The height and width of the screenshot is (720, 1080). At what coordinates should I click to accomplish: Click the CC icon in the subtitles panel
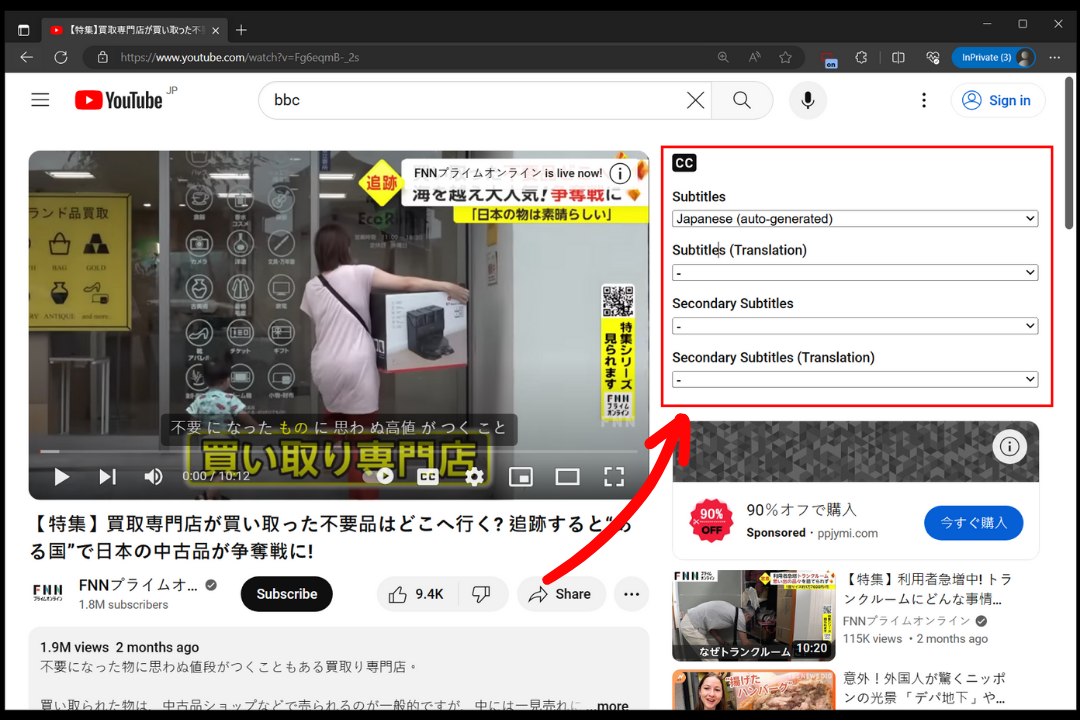[684, 163]
